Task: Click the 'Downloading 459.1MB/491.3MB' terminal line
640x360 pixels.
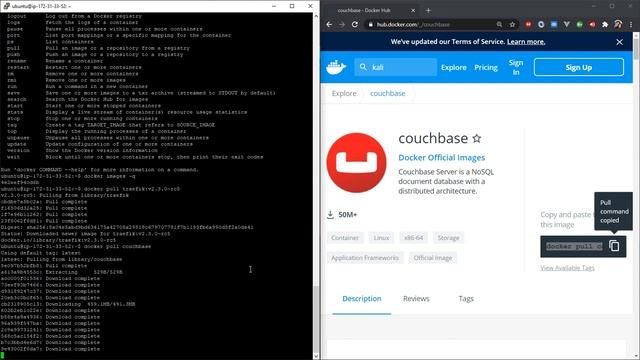Action: (x=68, y=304)
